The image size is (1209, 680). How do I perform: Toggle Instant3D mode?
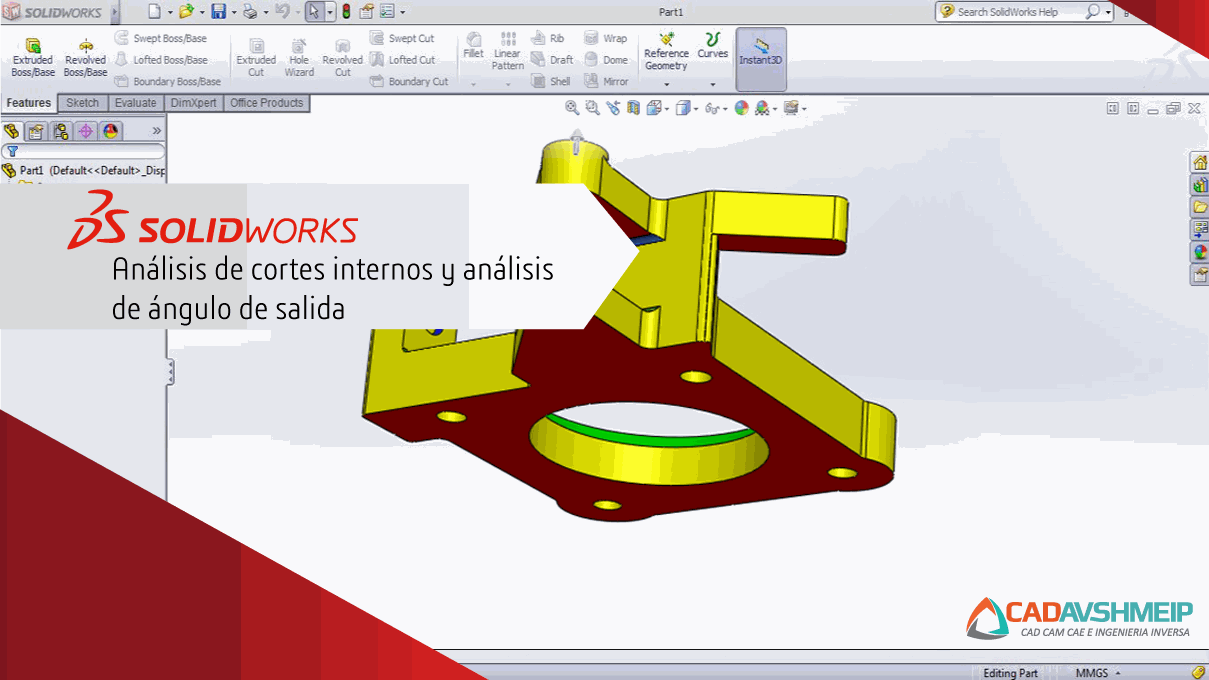[761, 58]
